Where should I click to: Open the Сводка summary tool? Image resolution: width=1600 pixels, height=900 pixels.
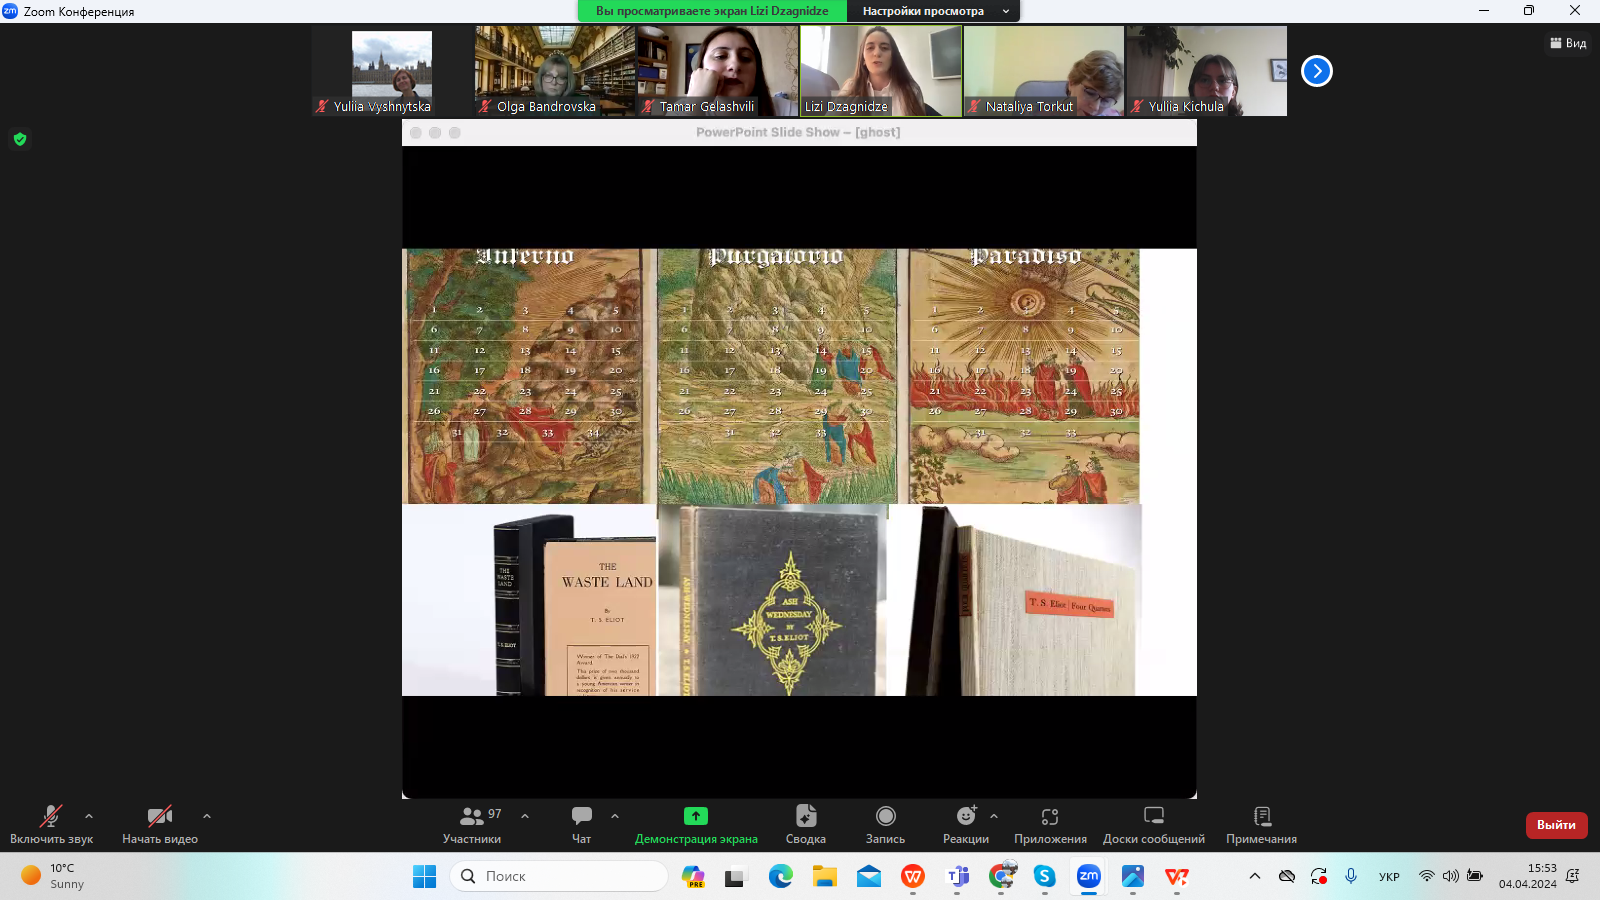805,824
